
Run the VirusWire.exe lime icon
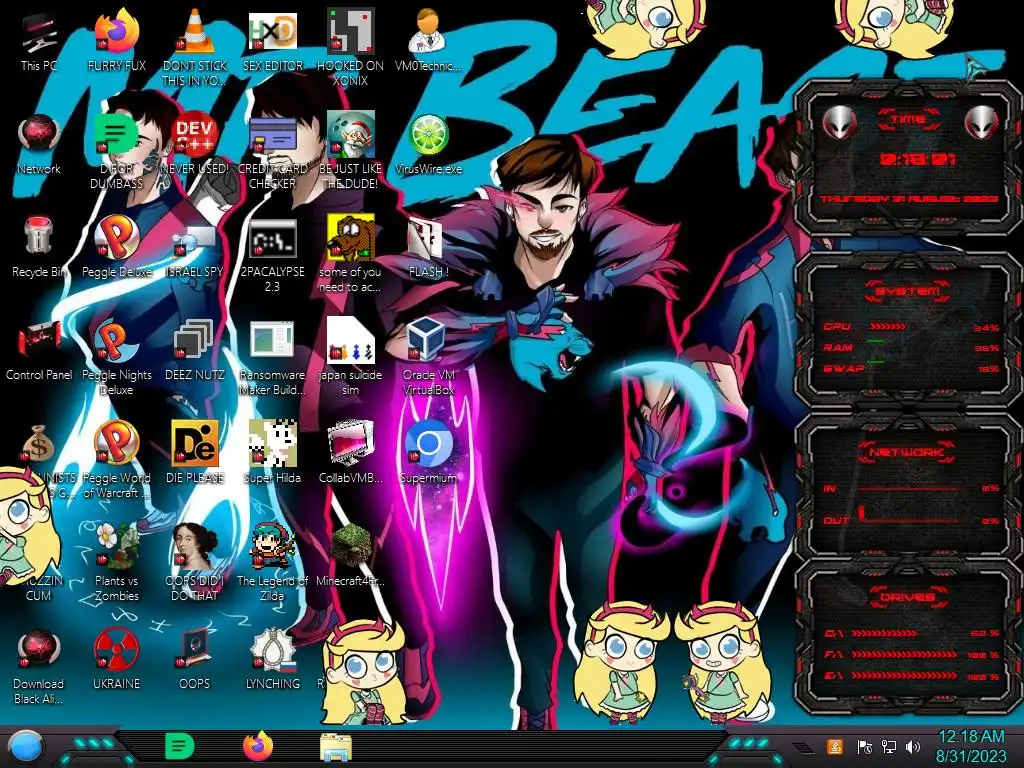428,145
